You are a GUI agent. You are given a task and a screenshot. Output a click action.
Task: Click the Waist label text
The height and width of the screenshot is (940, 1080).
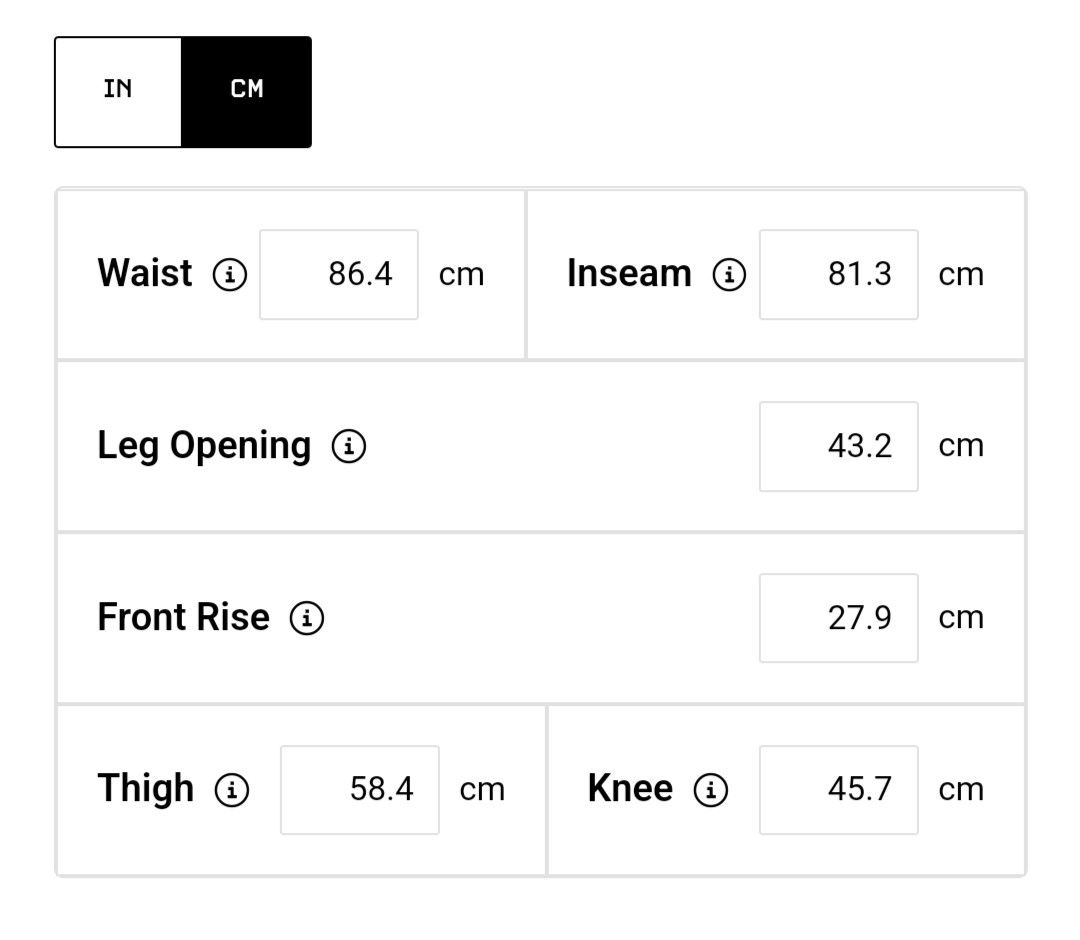[x=145, y=273]
